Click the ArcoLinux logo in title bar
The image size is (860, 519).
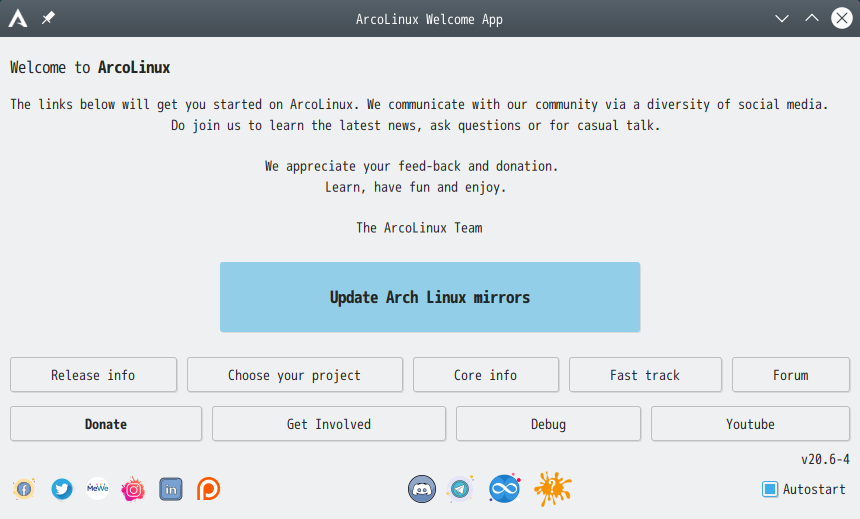tap(18, 19)
